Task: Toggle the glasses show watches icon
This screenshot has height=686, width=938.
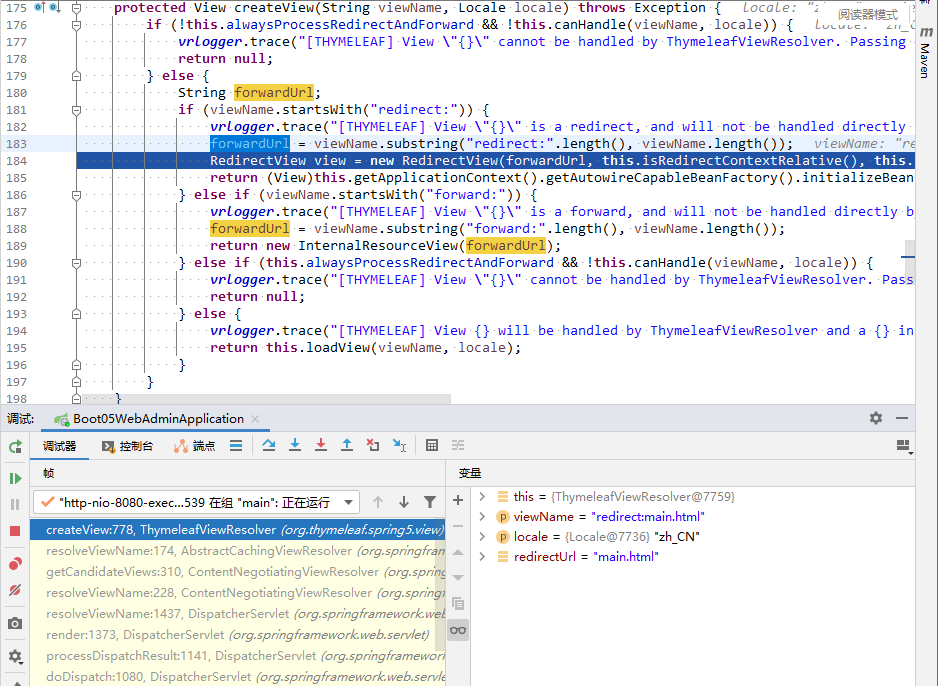Action: click(x=458, y=630)
